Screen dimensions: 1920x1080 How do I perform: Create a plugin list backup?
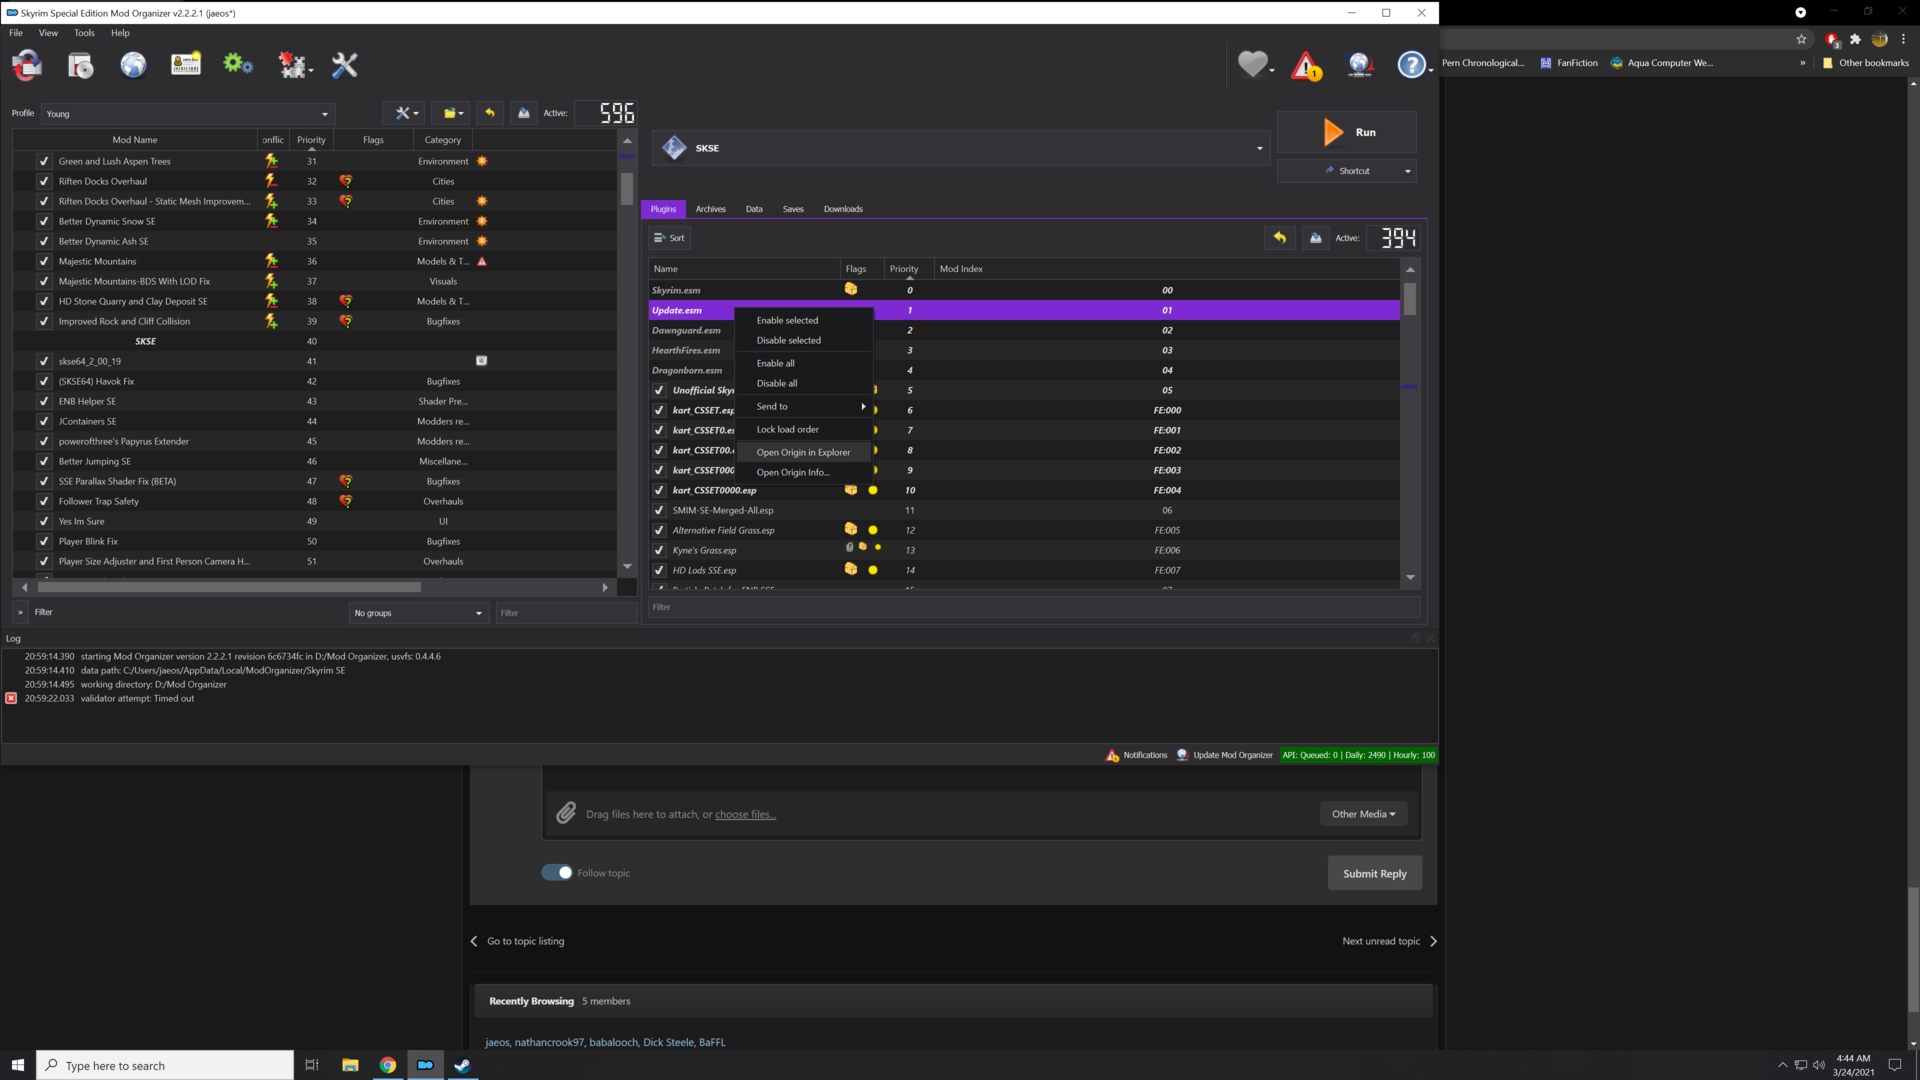1316,238
